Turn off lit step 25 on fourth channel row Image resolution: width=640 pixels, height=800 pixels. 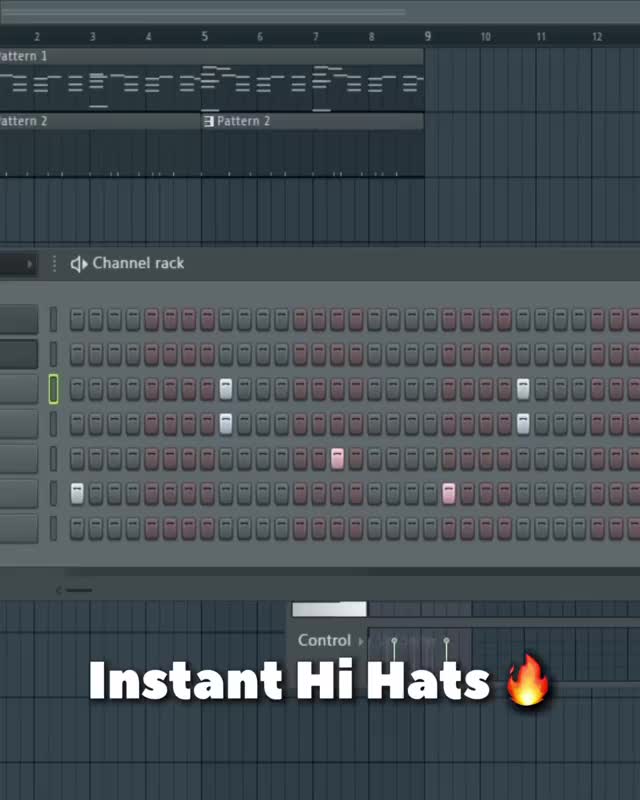point(523,423)
